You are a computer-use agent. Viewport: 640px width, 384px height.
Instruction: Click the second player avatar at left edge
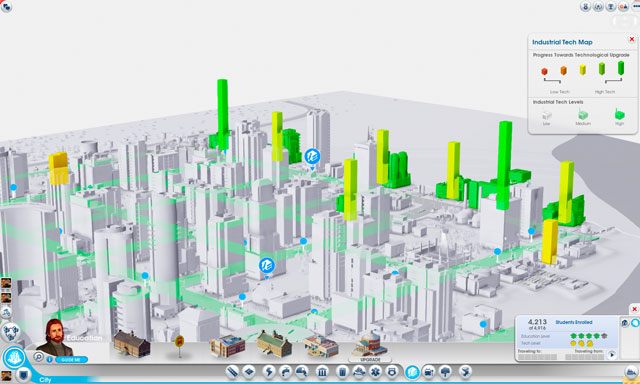pos(6,297)
